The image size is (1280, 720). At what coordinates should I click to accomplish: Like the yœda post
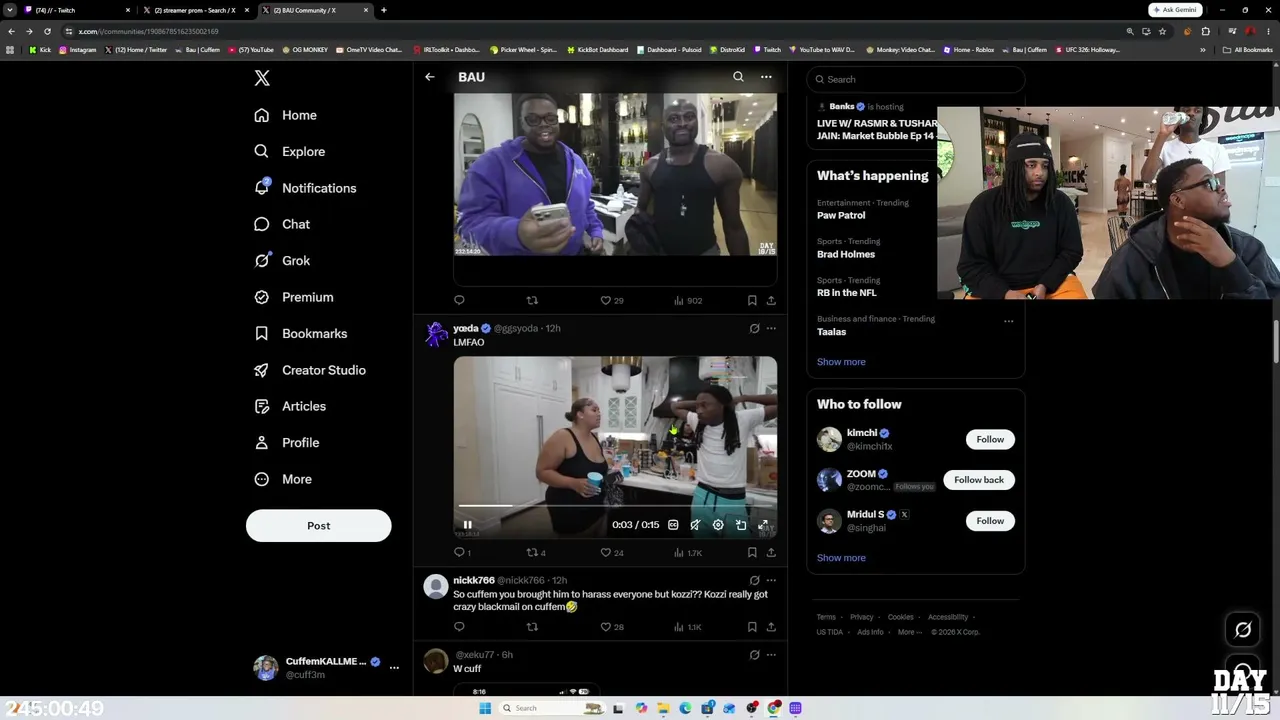611,552
